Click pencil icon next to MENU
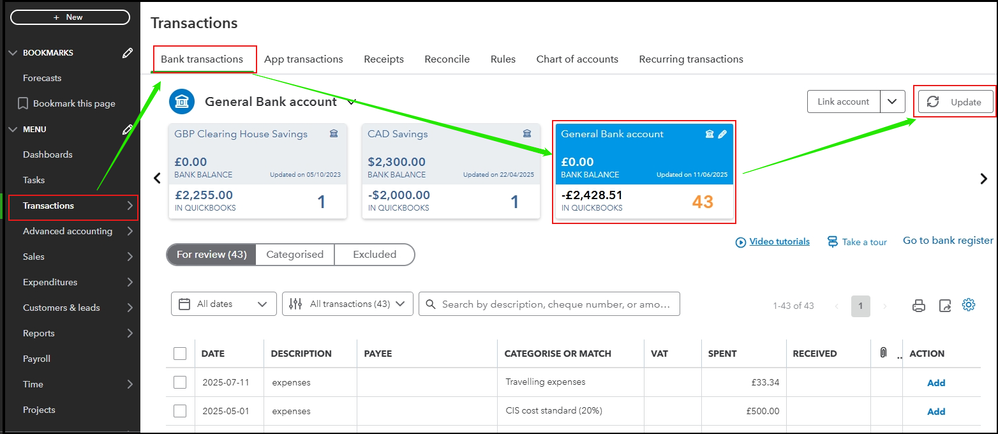Image resolution: width=998 pixels, height=434 pixels. [127, 129]
